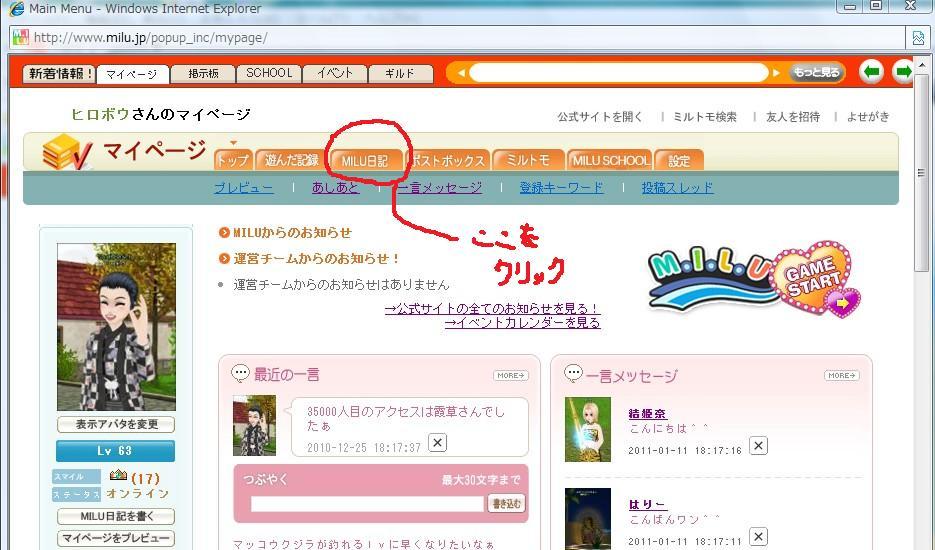Expand MORE for 一言メッセージ section
This screenshot has width=935, height=550.
click(x=841, y=375)
